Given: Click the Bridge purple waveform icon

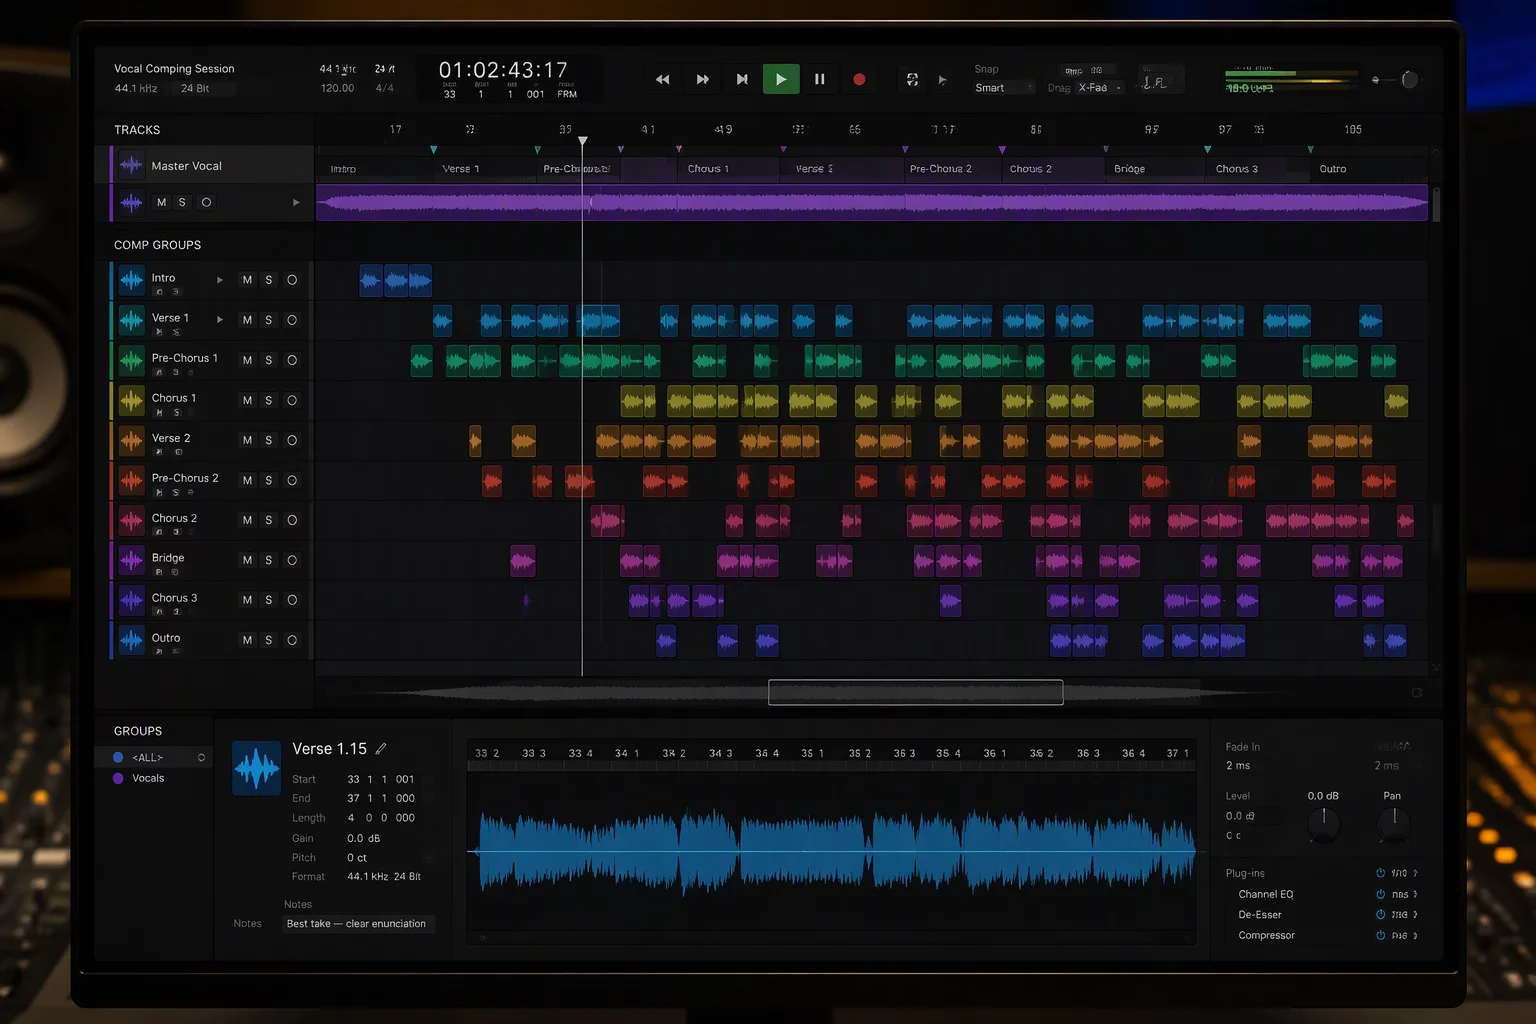Looking at the screenshot, I should tap(131, 560).
